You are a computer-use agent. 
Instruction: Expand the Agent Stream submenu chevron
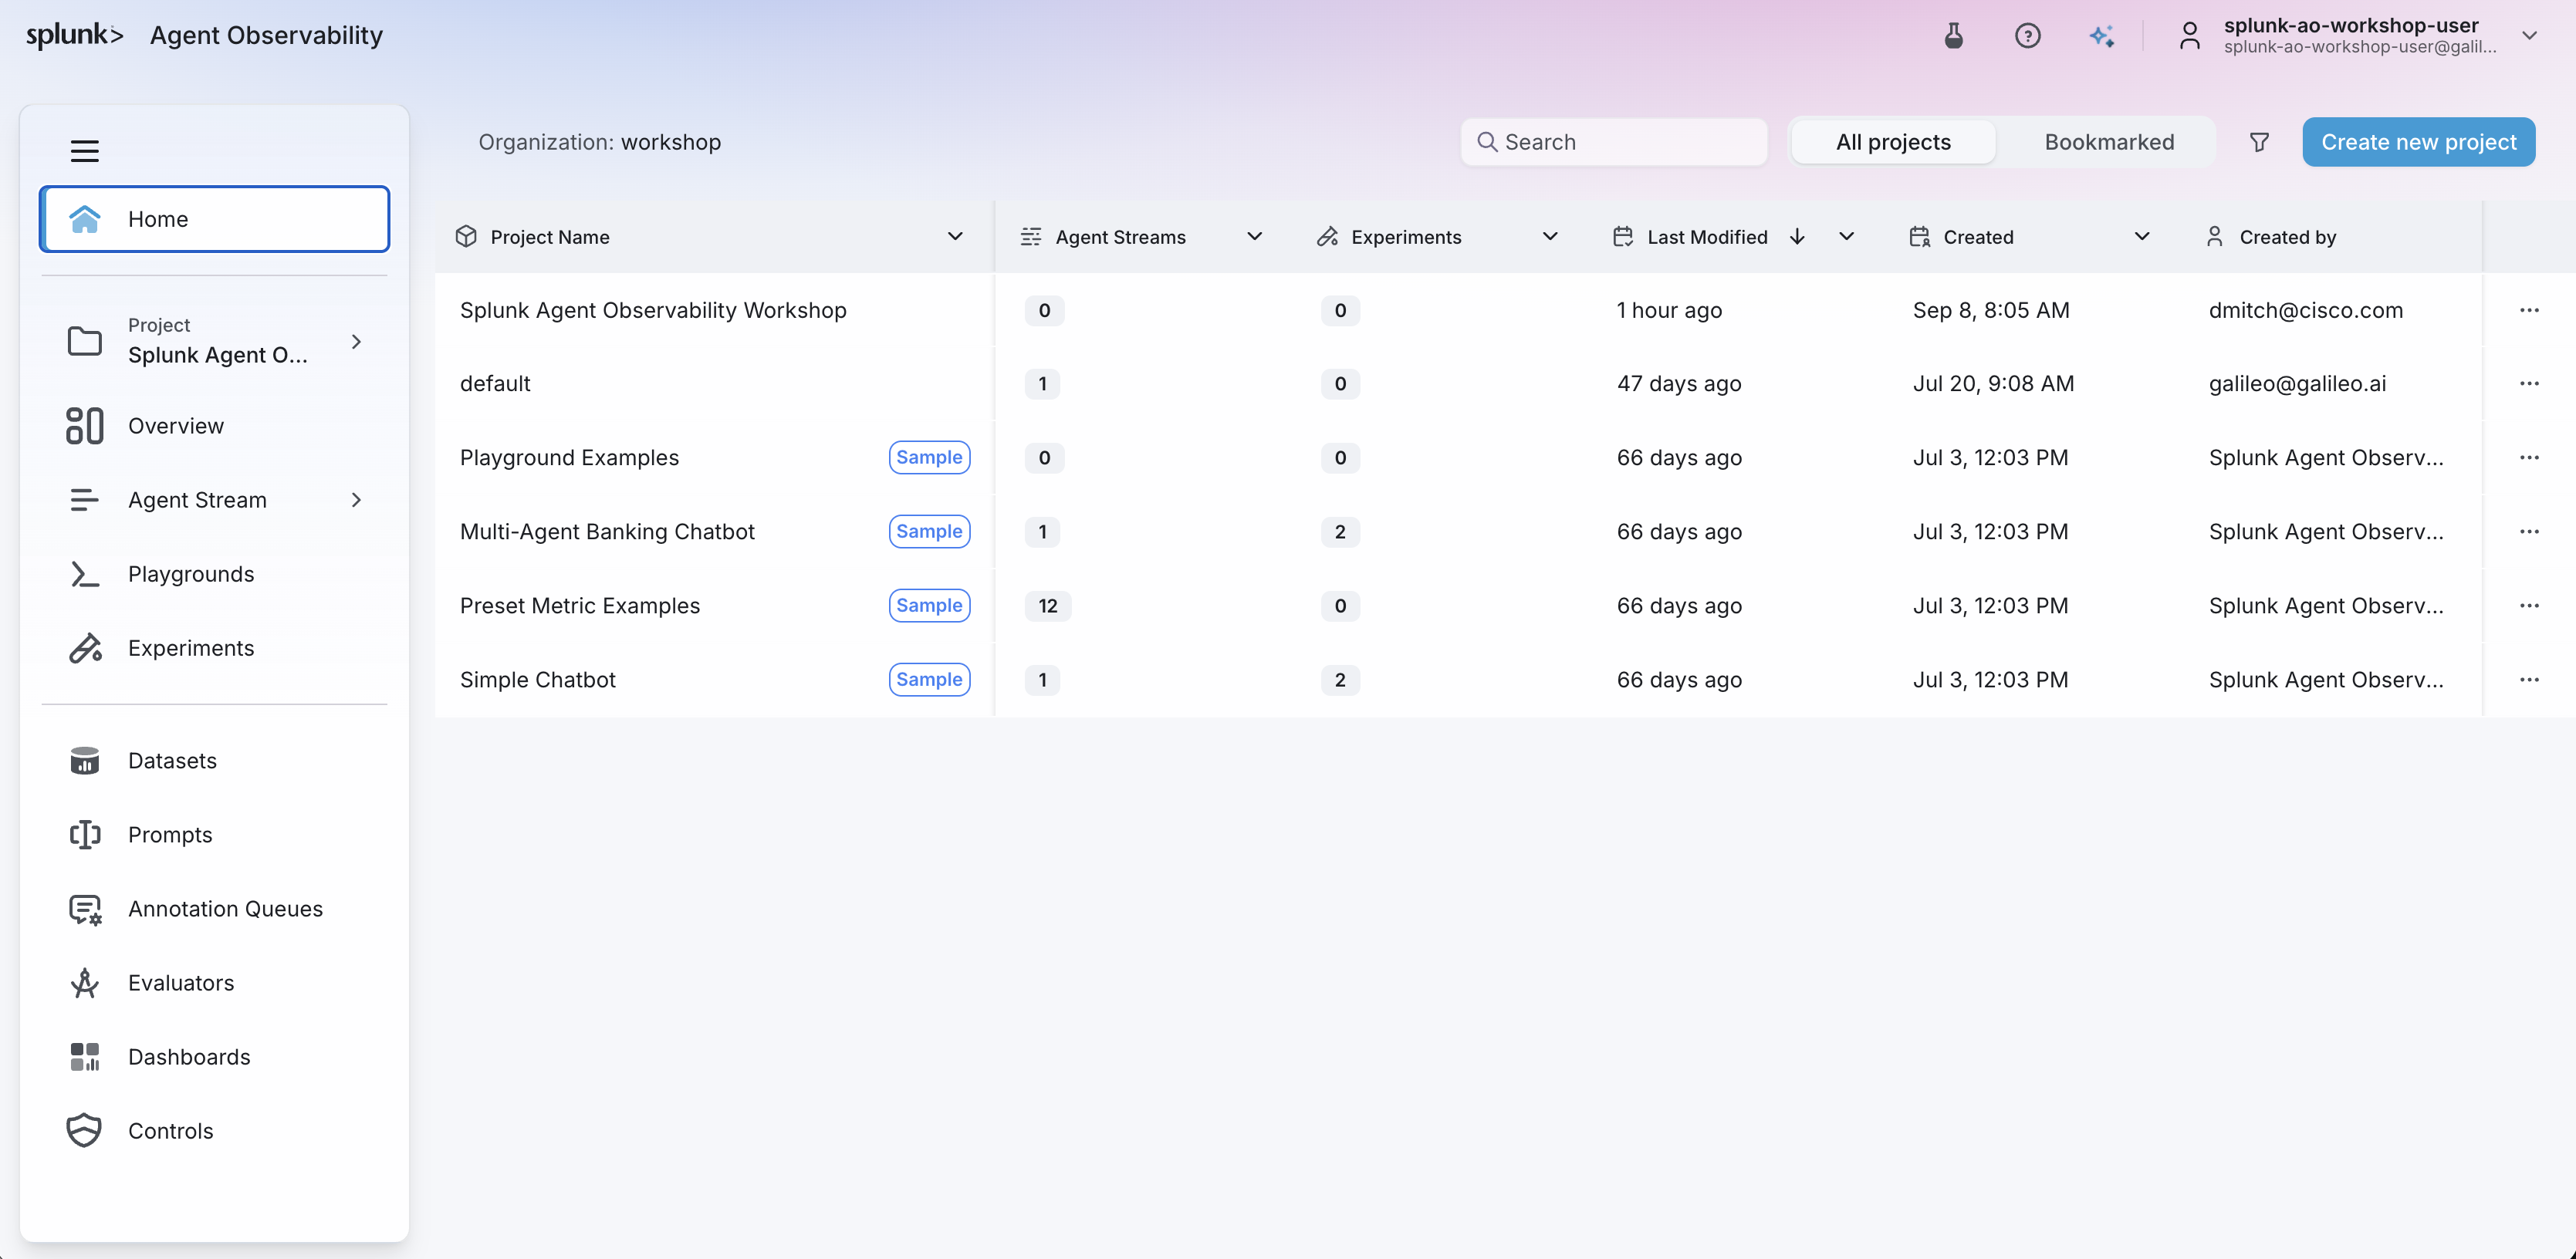pos(356,500)
